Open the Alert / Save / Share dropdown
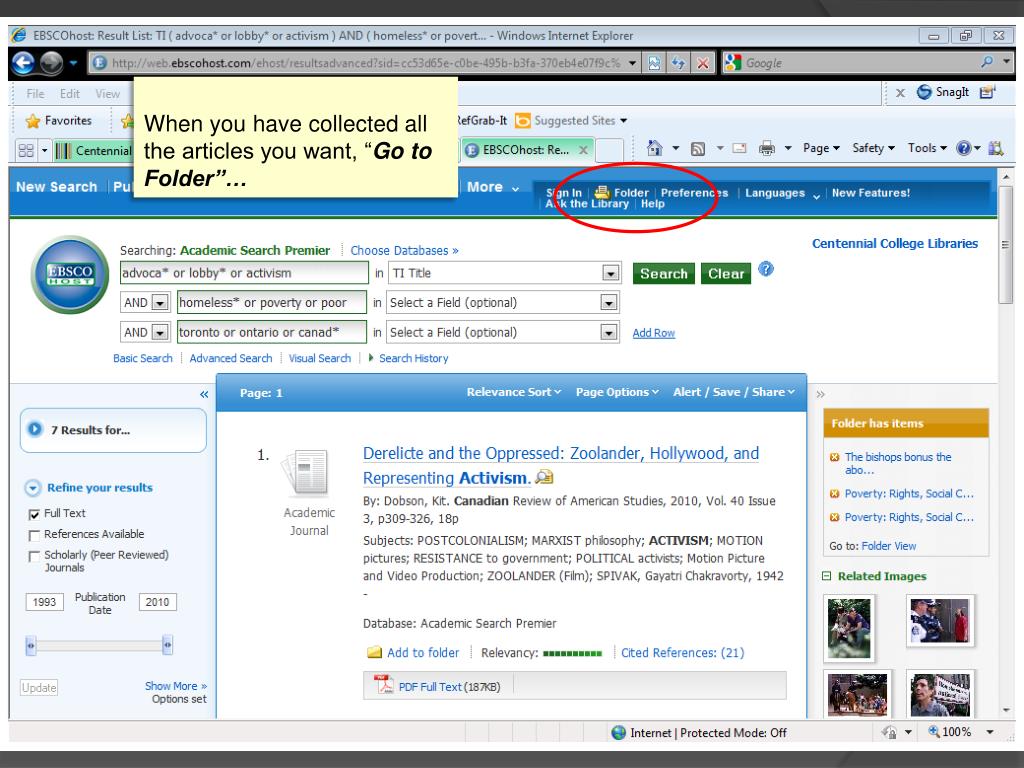The image size is (1024, 768). [734, 392]
